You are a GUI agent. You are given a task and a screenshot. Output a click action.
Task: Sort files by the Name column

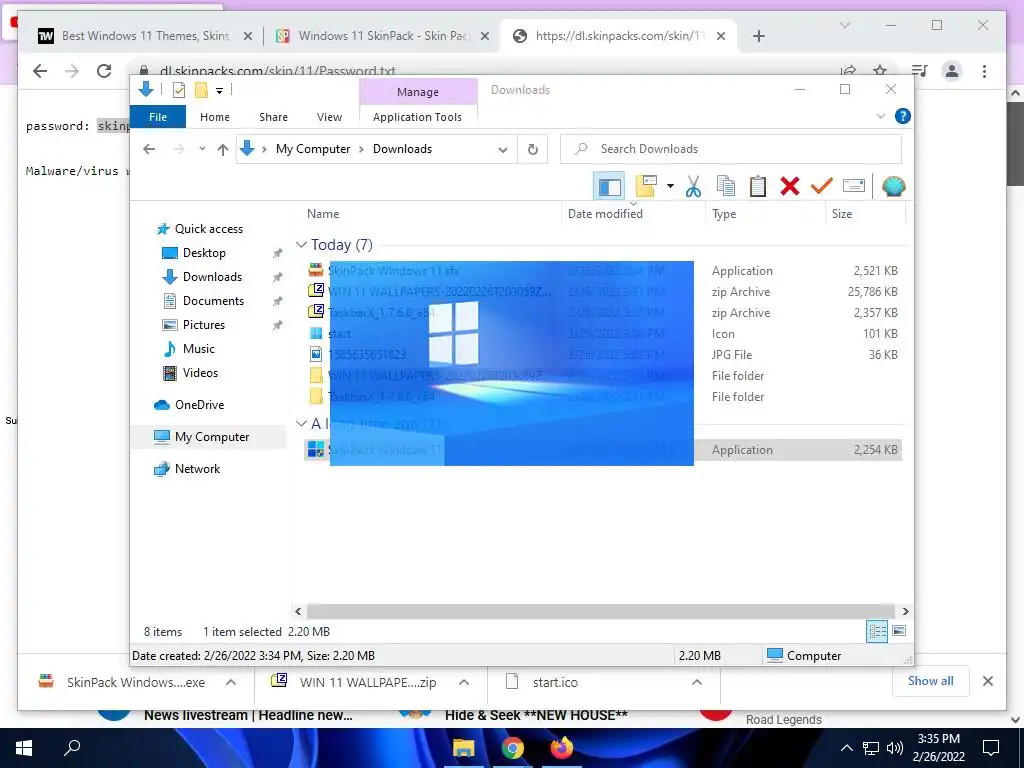click(x=323, y=214)
